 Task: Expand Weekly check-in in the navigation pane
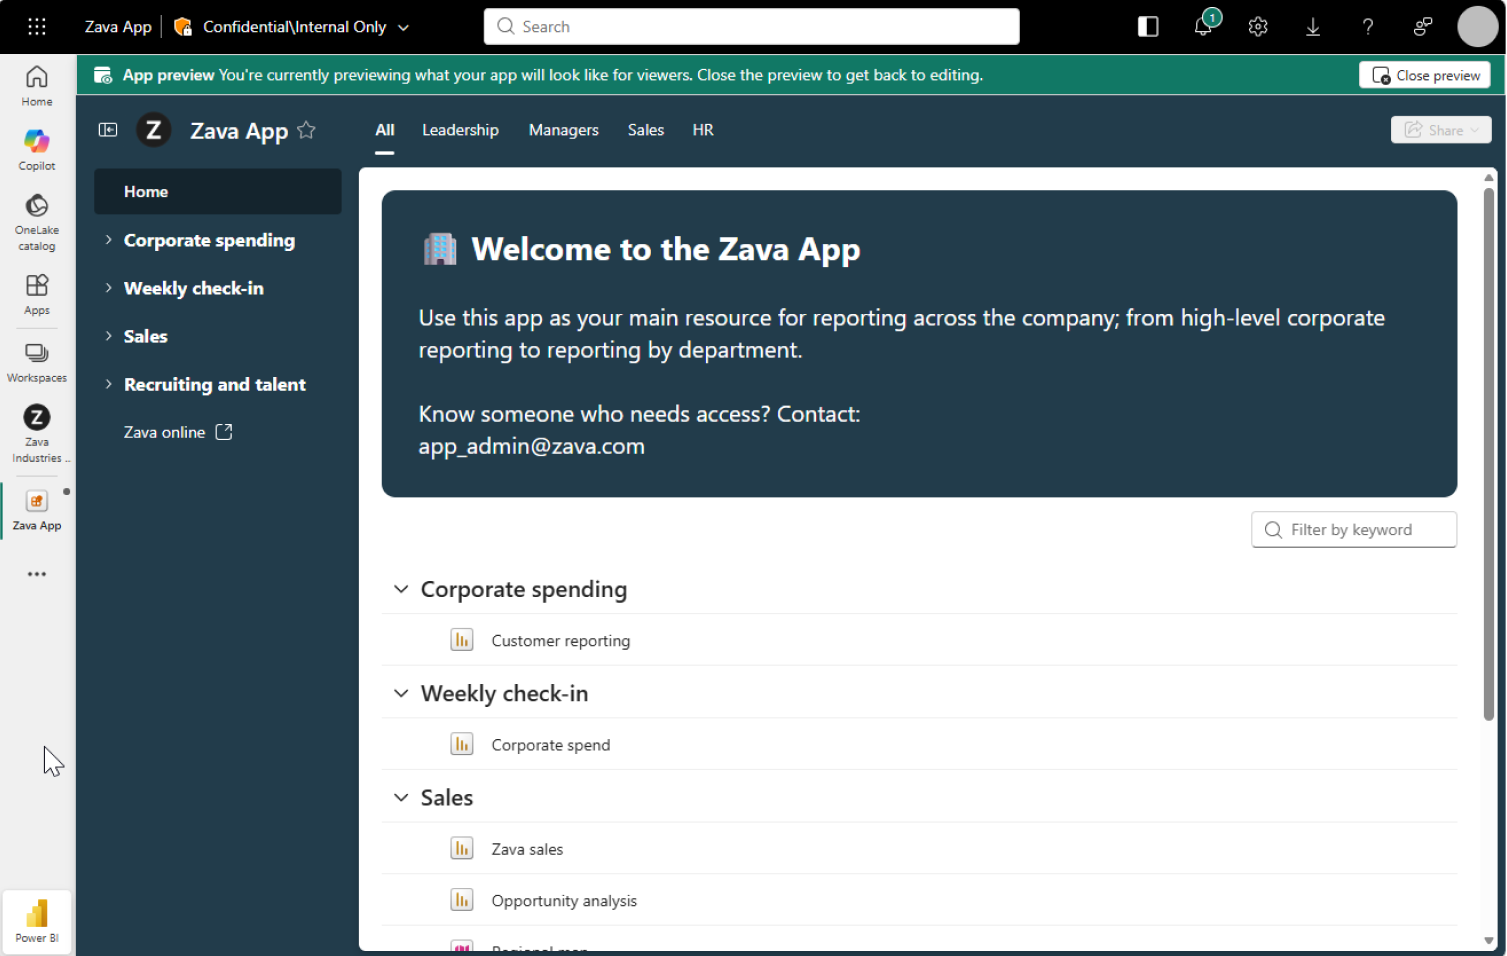(108, 288)
